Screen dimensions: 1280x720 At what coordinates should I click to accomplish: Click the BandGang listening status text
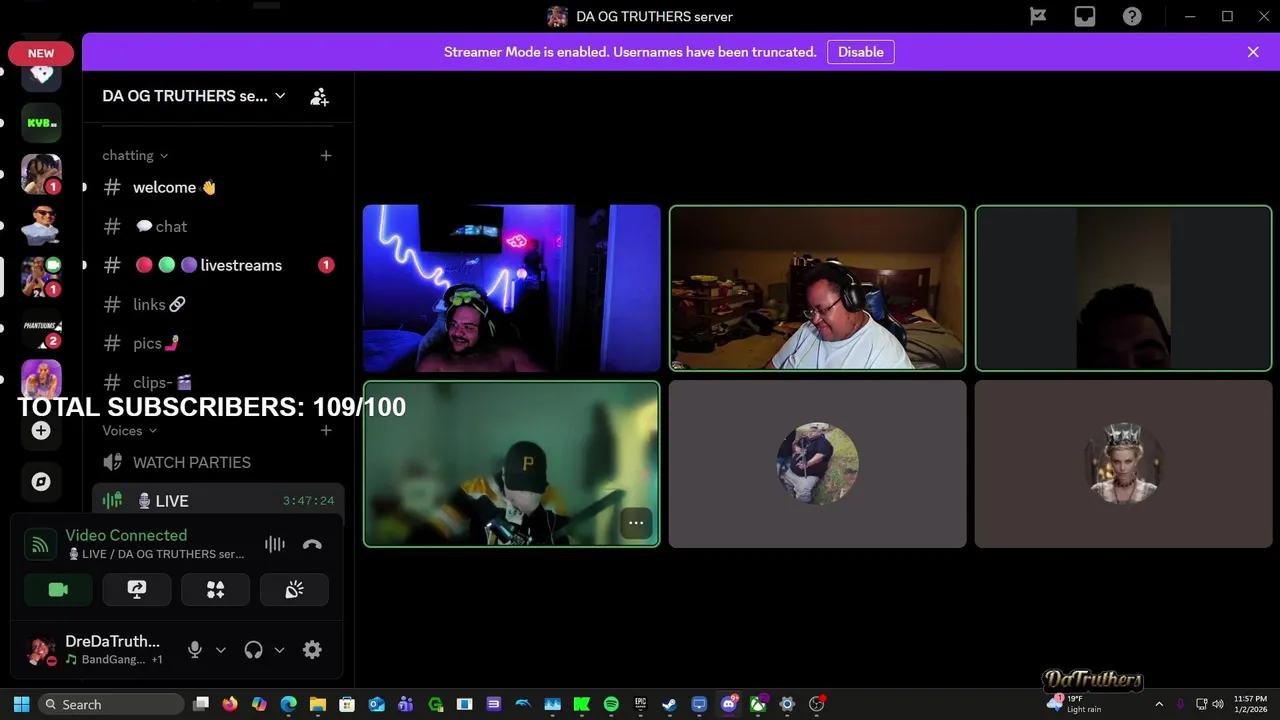pyautogui.click(x=113, y=660)
